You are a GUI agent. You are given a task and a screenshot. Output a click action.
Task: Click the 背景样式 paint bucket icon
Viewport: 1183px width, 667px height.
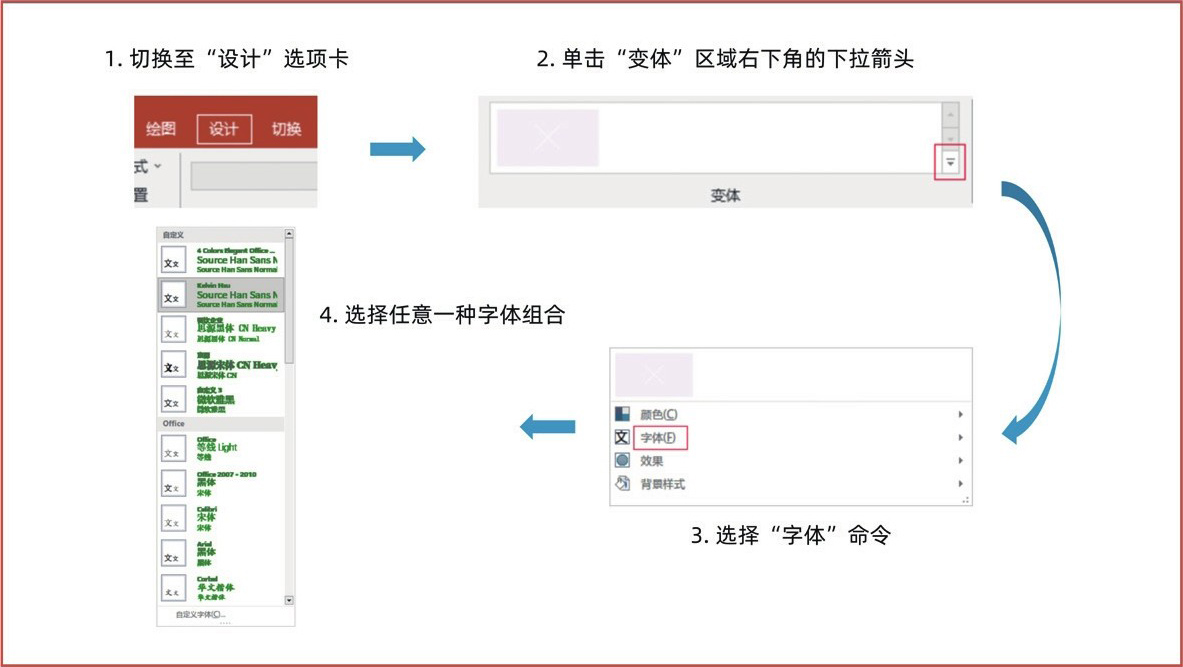click(622, 484)
